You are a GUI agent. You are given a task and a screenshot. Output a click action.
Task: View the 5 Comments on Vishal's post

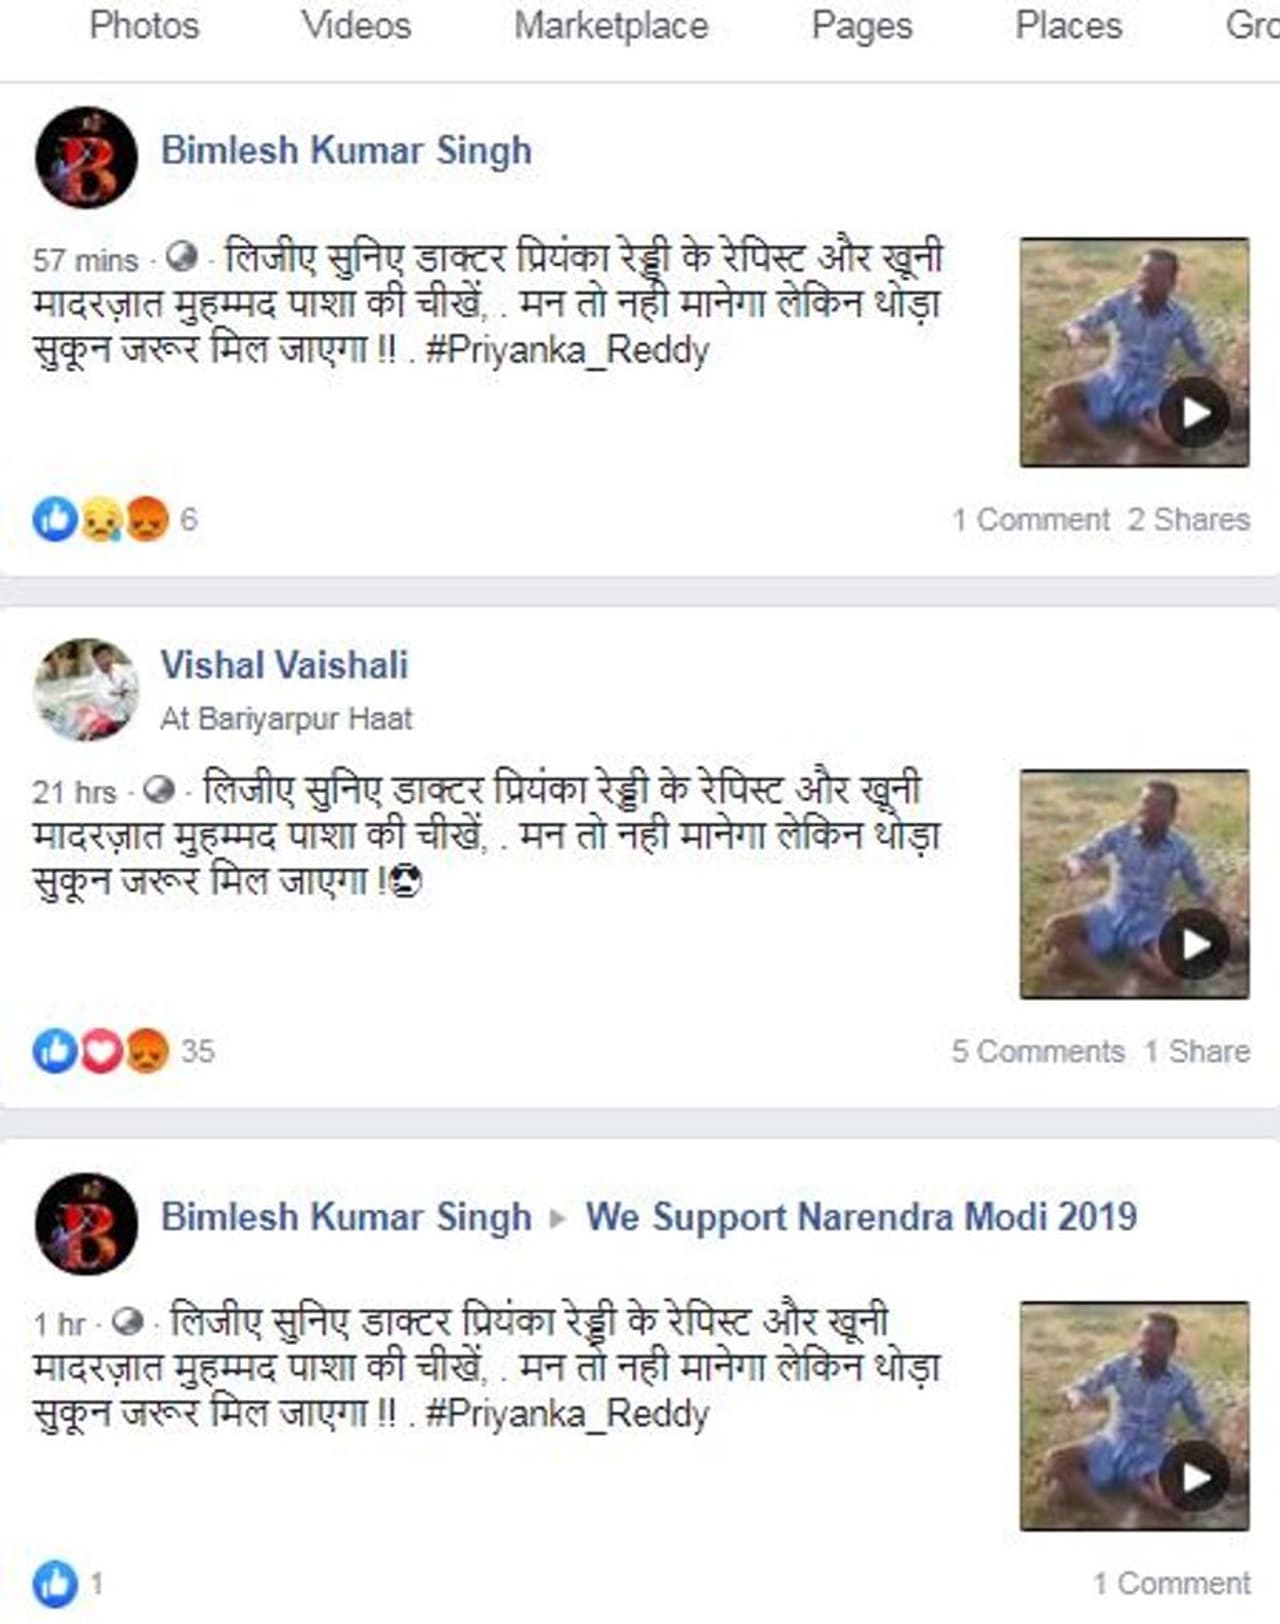(1038, 1052)
